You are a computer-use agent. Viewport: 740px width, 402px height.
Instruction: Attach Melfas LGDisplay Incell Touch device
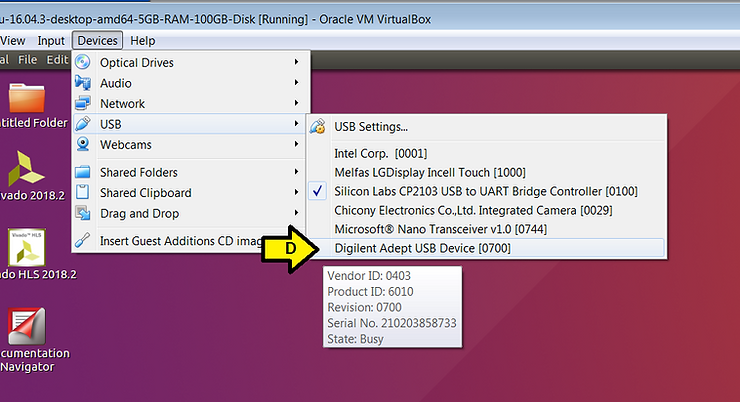(x=486, y=173)
